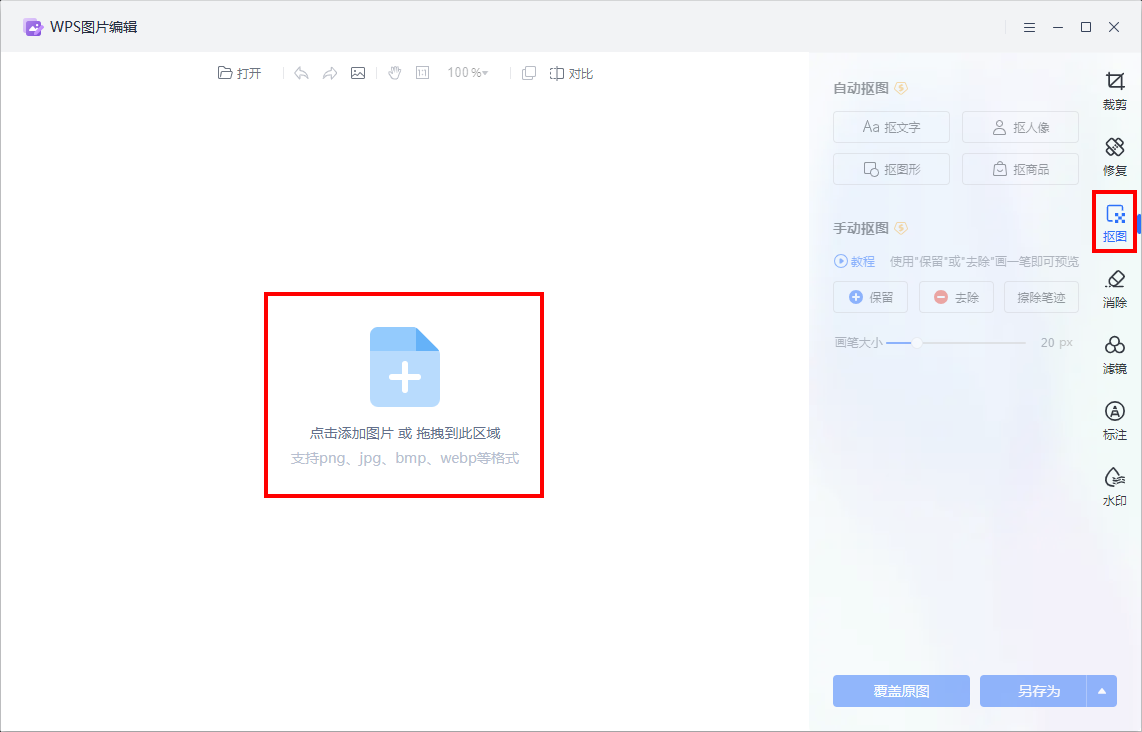Image resolution: width=1142 pixels, height=732 pixels.
Task: Click the premium badge next to 自动抠图
Action: 901,88
